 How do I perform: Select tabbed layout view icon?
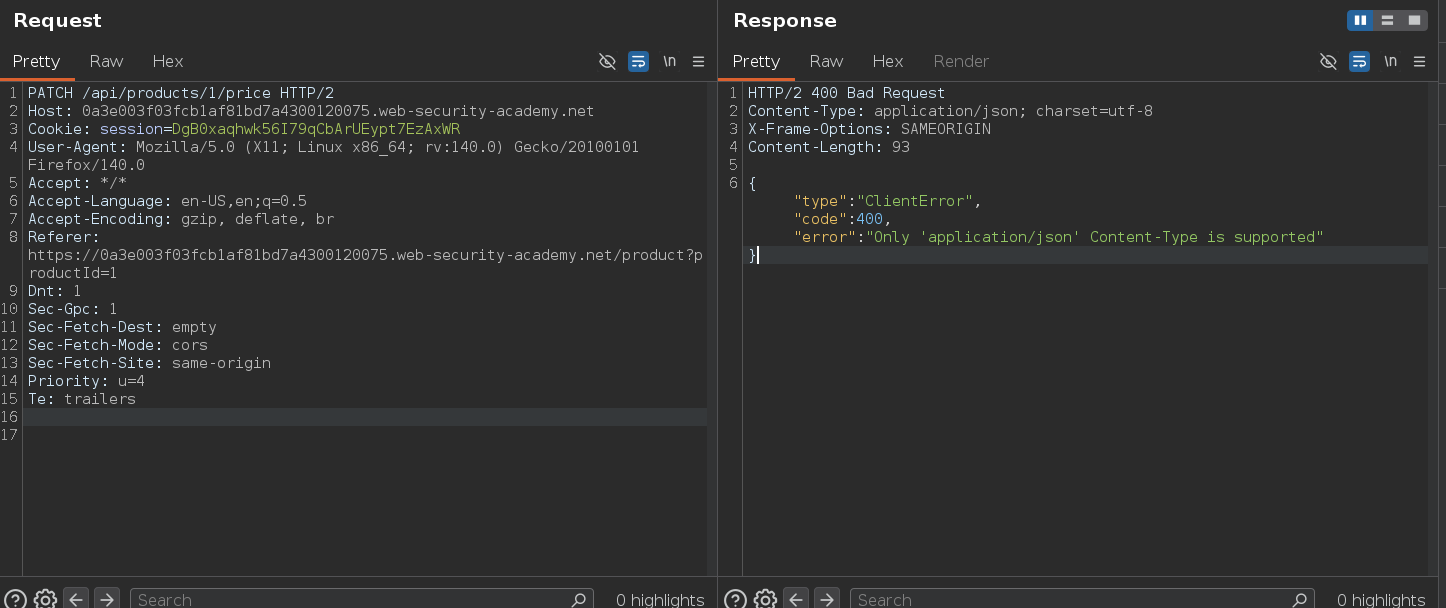click(1414, 20)
